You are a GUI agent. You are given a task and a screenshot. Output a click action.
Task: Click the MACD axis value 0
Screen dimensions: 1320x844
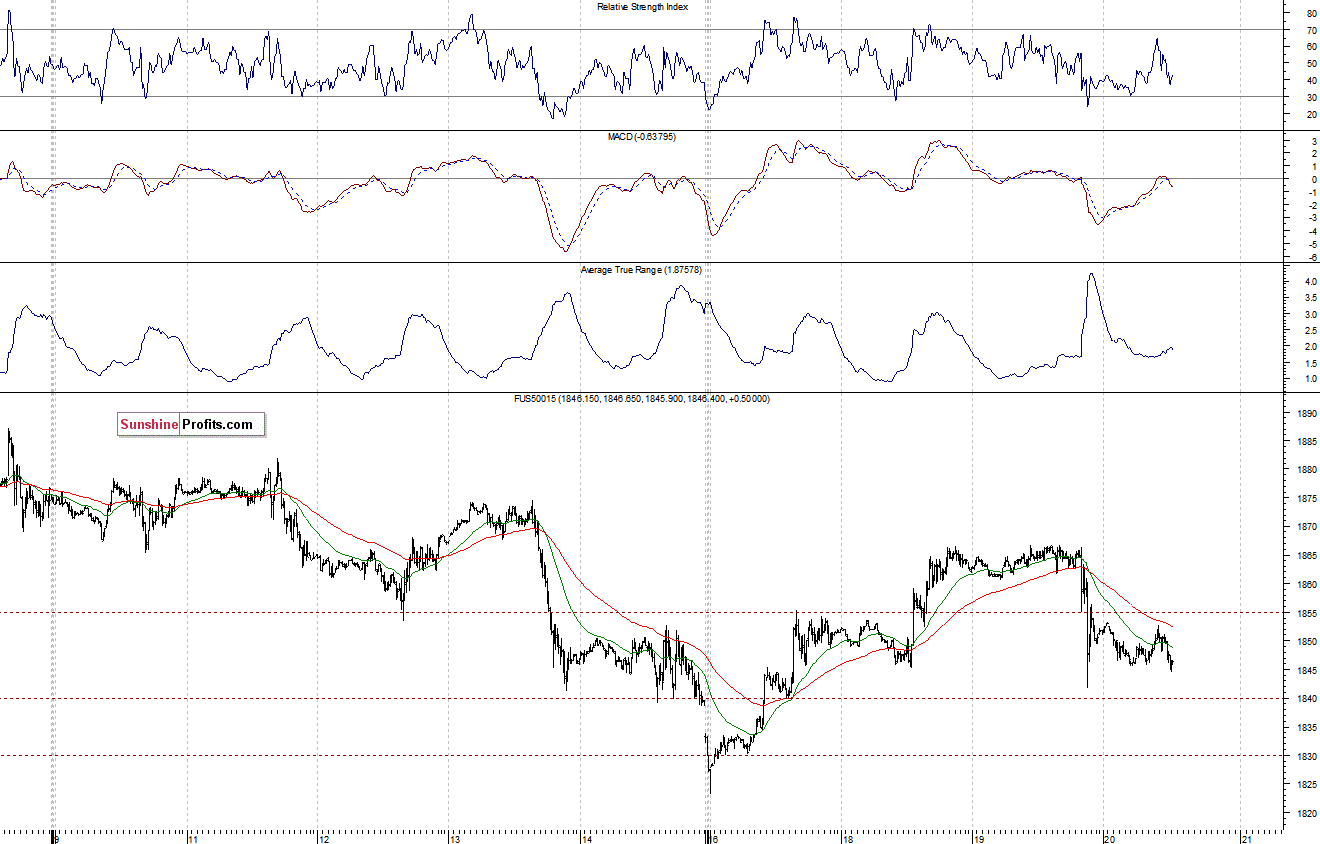point(1313,180)
